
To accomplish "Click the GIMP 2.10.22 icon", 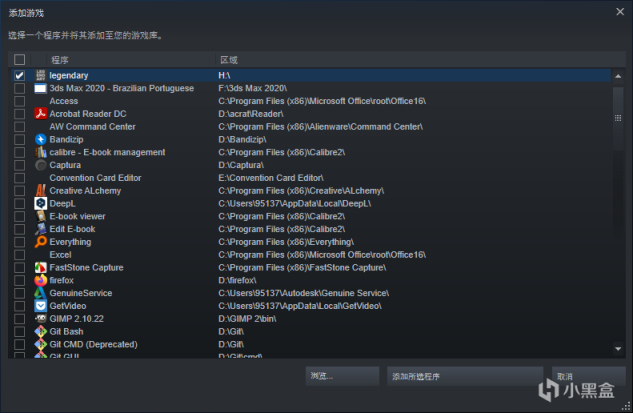I will (x=40, y=319).
